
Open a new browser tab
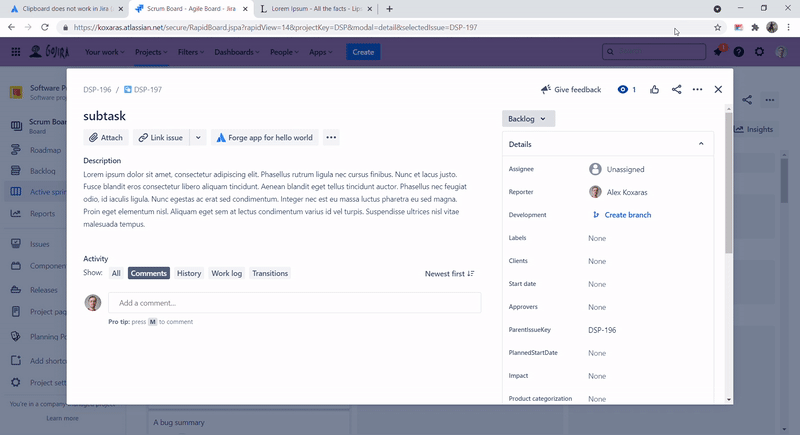tap(389, 9)
